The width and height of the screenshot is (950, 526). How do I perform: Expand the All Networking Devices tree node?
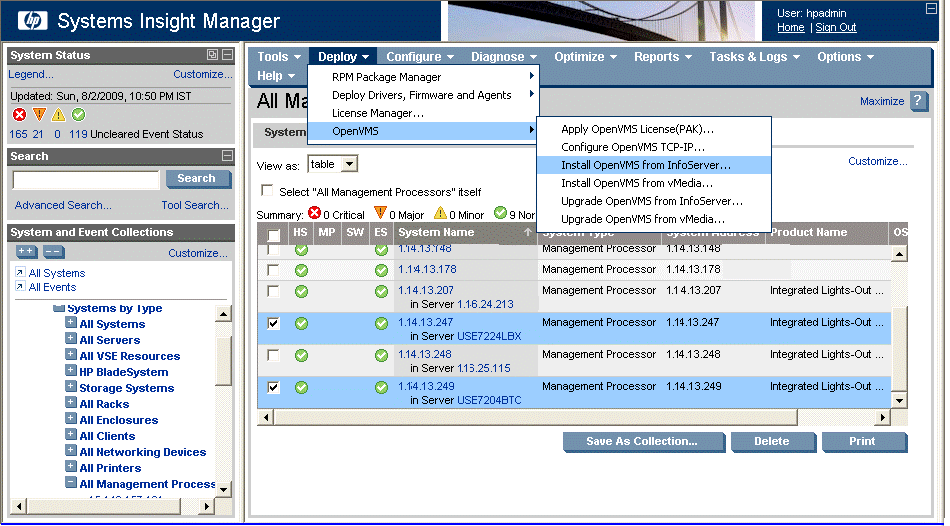(71, 450)
